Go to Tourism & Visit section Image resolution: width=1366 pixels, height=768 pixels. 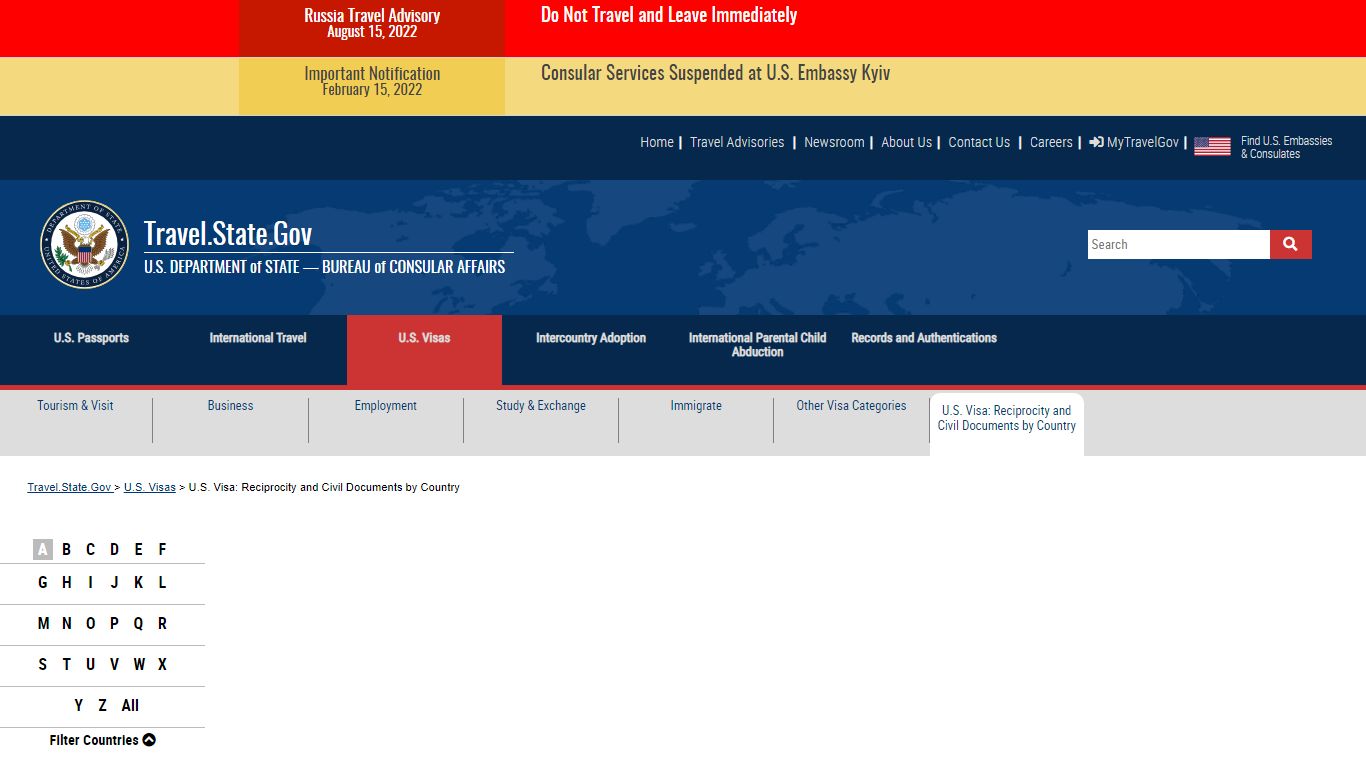click(75, 406)
